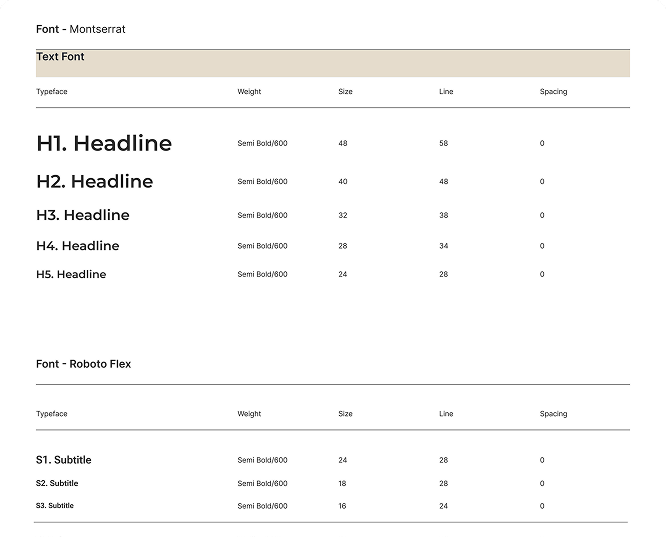This screenshot has width=666, height=537.
Task: Click 'Spacing' column header in Roboto Flex table
Action: [x=553, y=413]
